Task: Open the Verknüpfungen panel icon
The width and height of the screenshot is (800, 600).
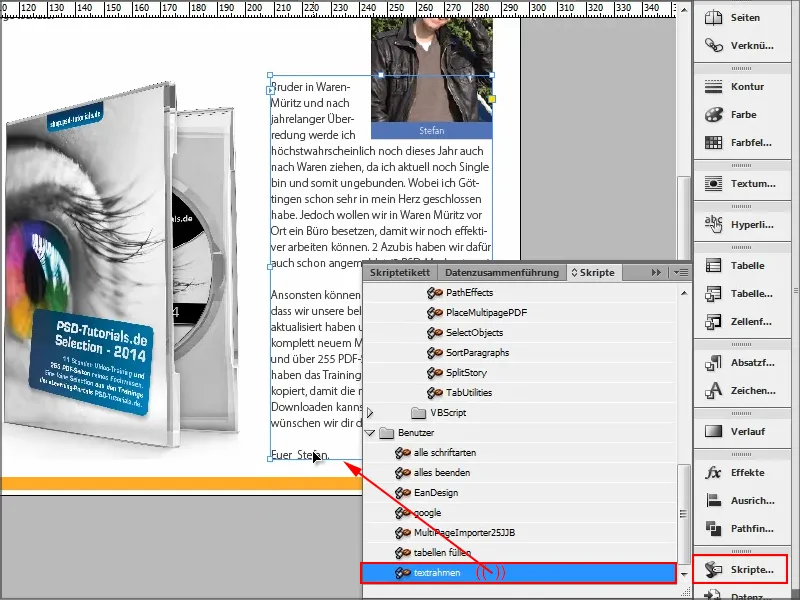Action: pyautogui.click(x=713, y=45)
